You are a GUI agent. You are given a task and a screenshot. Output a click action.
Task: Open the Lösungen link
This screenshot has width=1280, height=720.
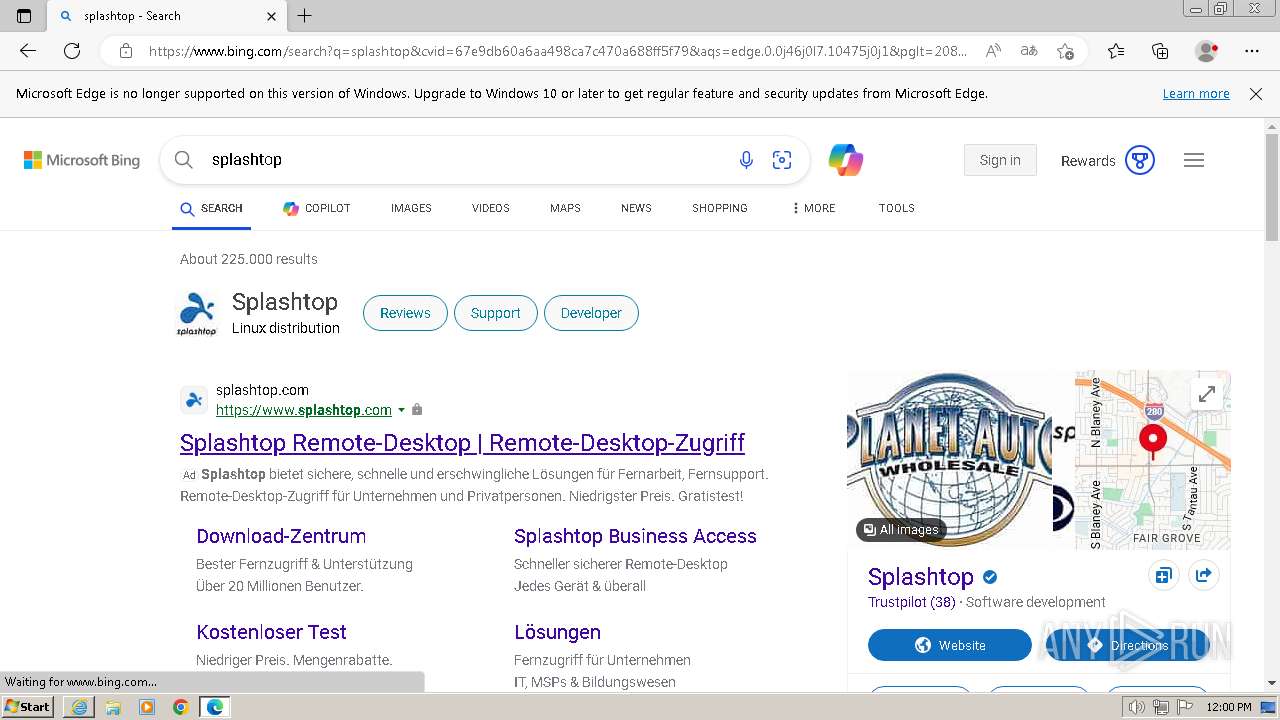(x=557, y=632)
